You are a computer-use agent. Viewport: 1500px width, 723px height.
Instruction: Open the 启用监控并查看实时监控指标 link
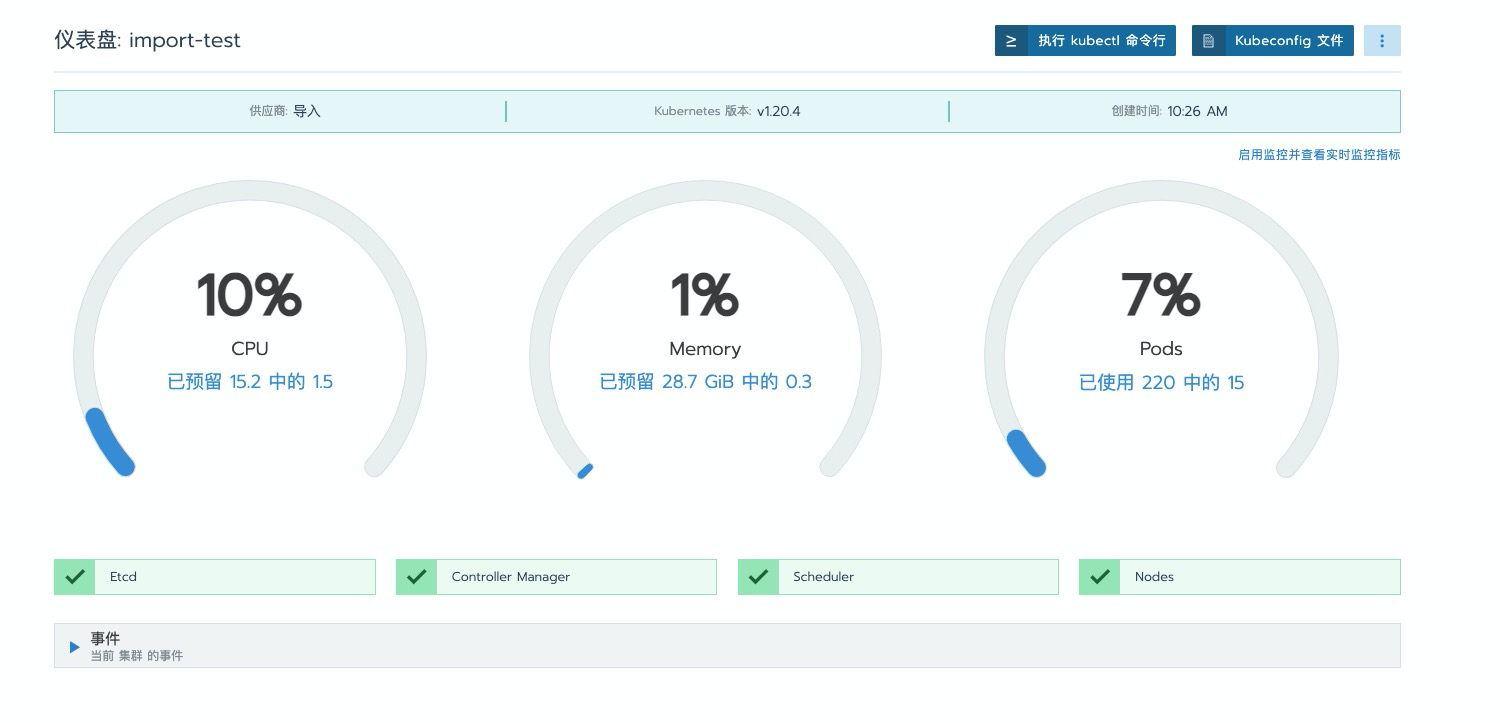(x=1319, y=155)
